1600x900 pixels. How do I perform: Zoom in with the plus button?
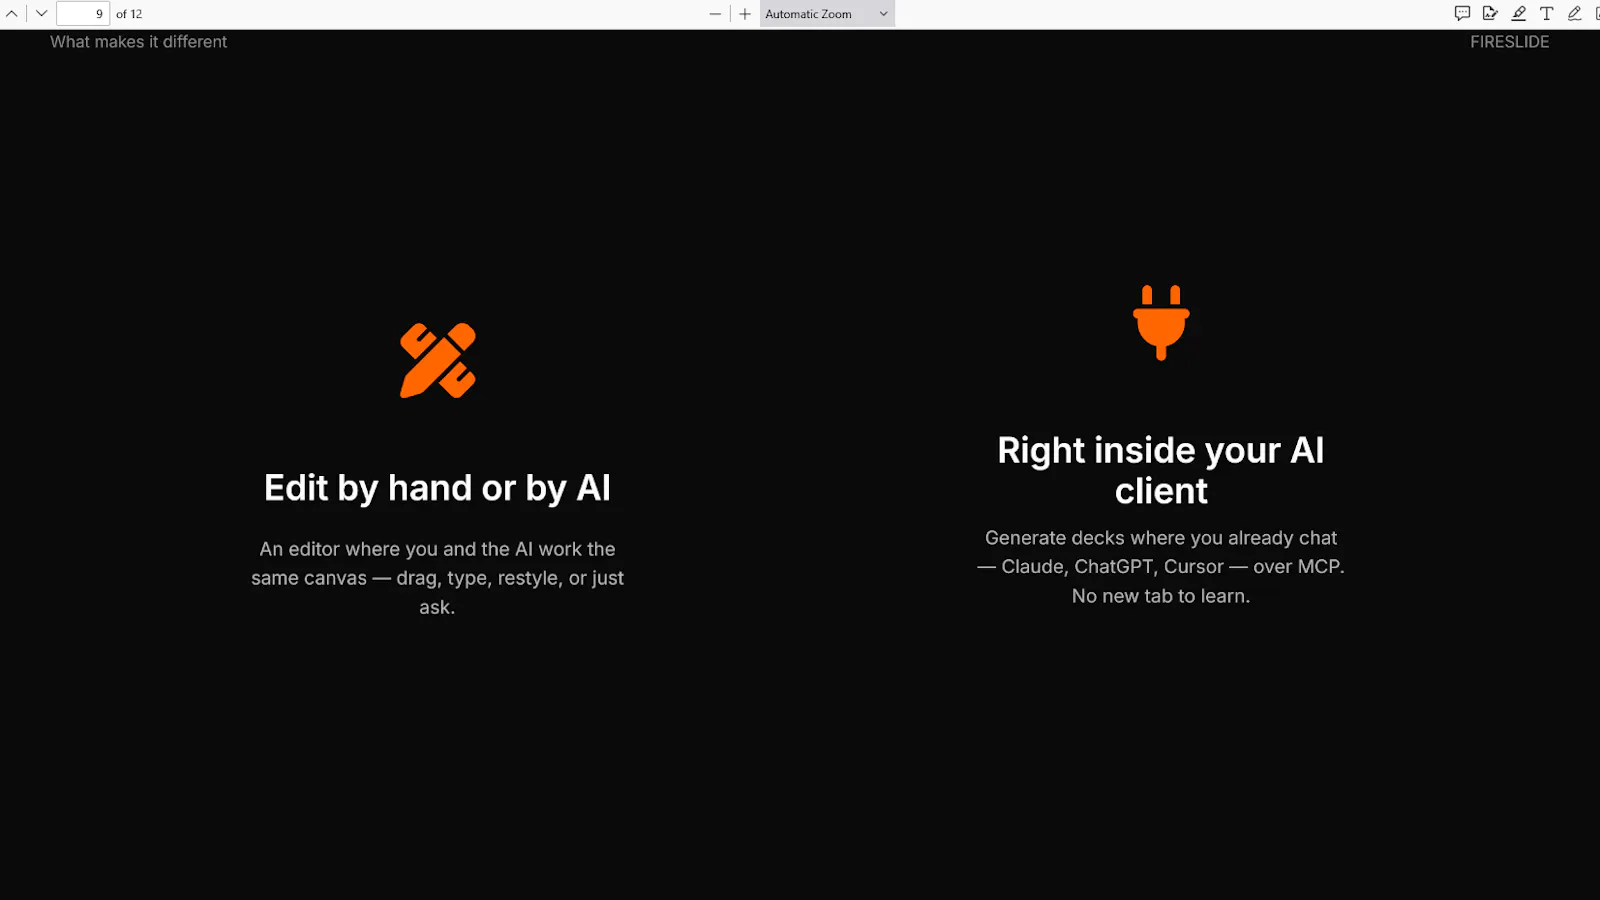745,14
